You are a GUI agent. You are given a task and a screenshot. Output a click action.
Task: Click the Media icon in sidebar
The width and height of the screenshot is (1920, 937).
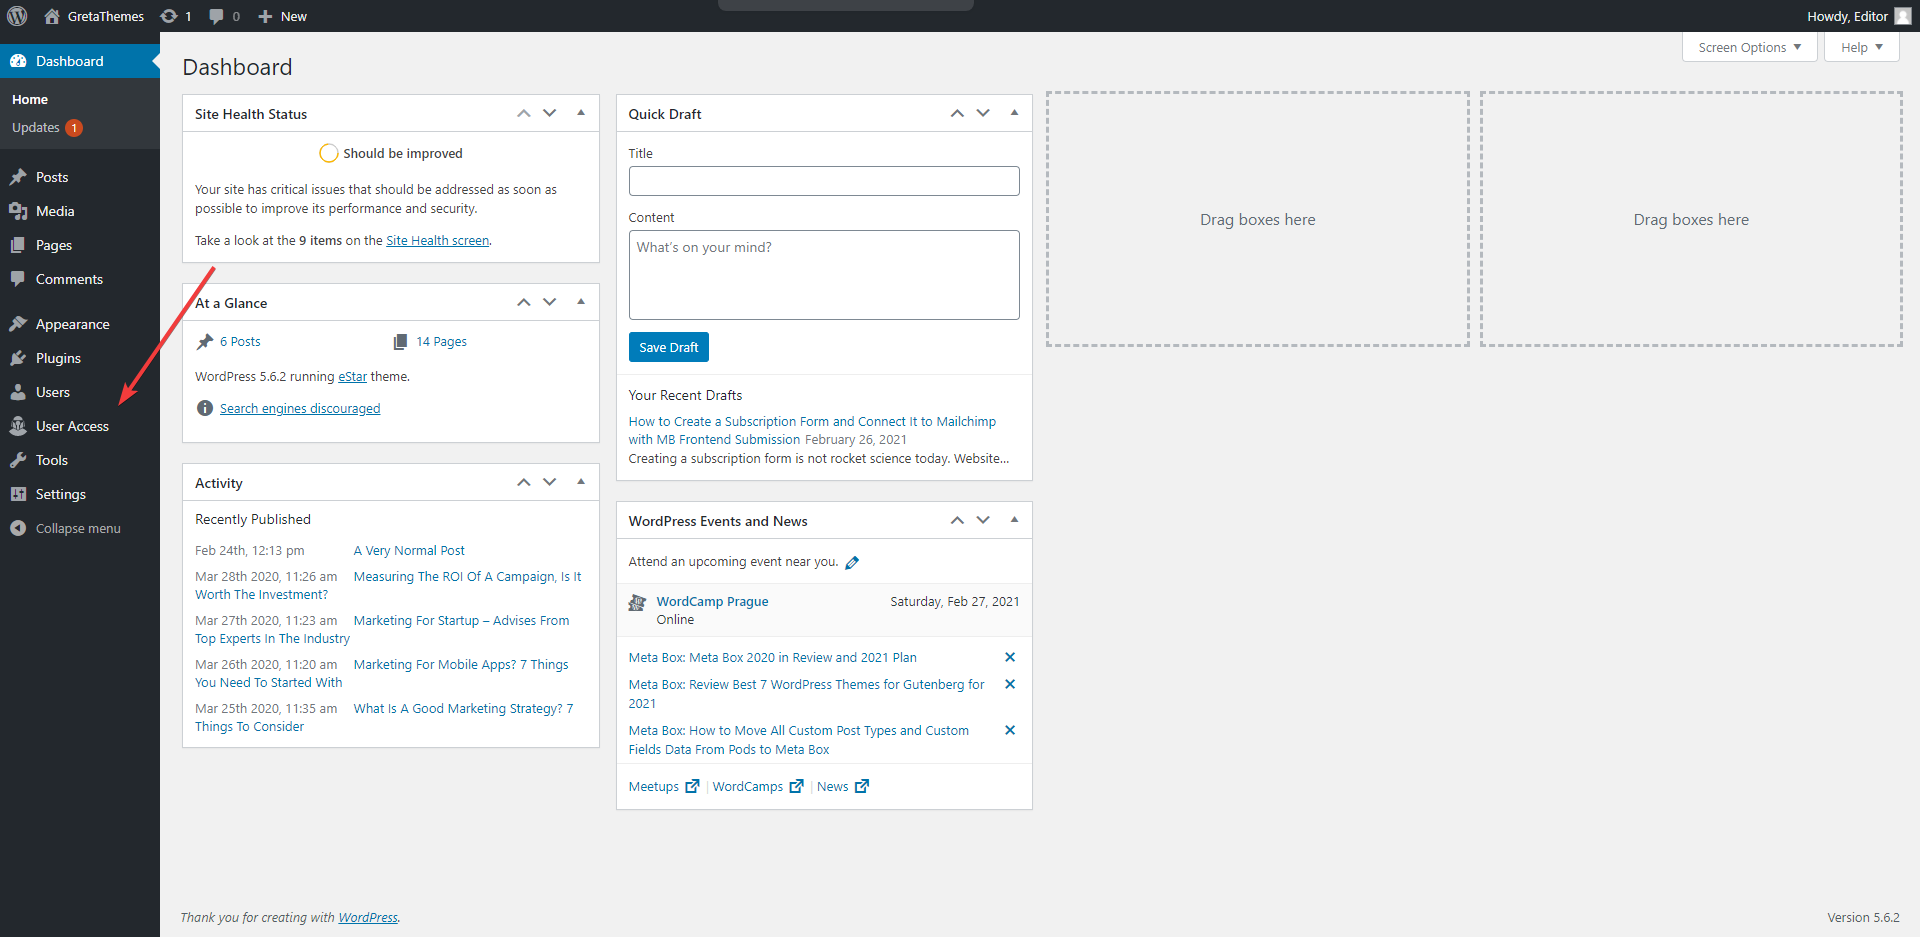[x=18, y=211]
